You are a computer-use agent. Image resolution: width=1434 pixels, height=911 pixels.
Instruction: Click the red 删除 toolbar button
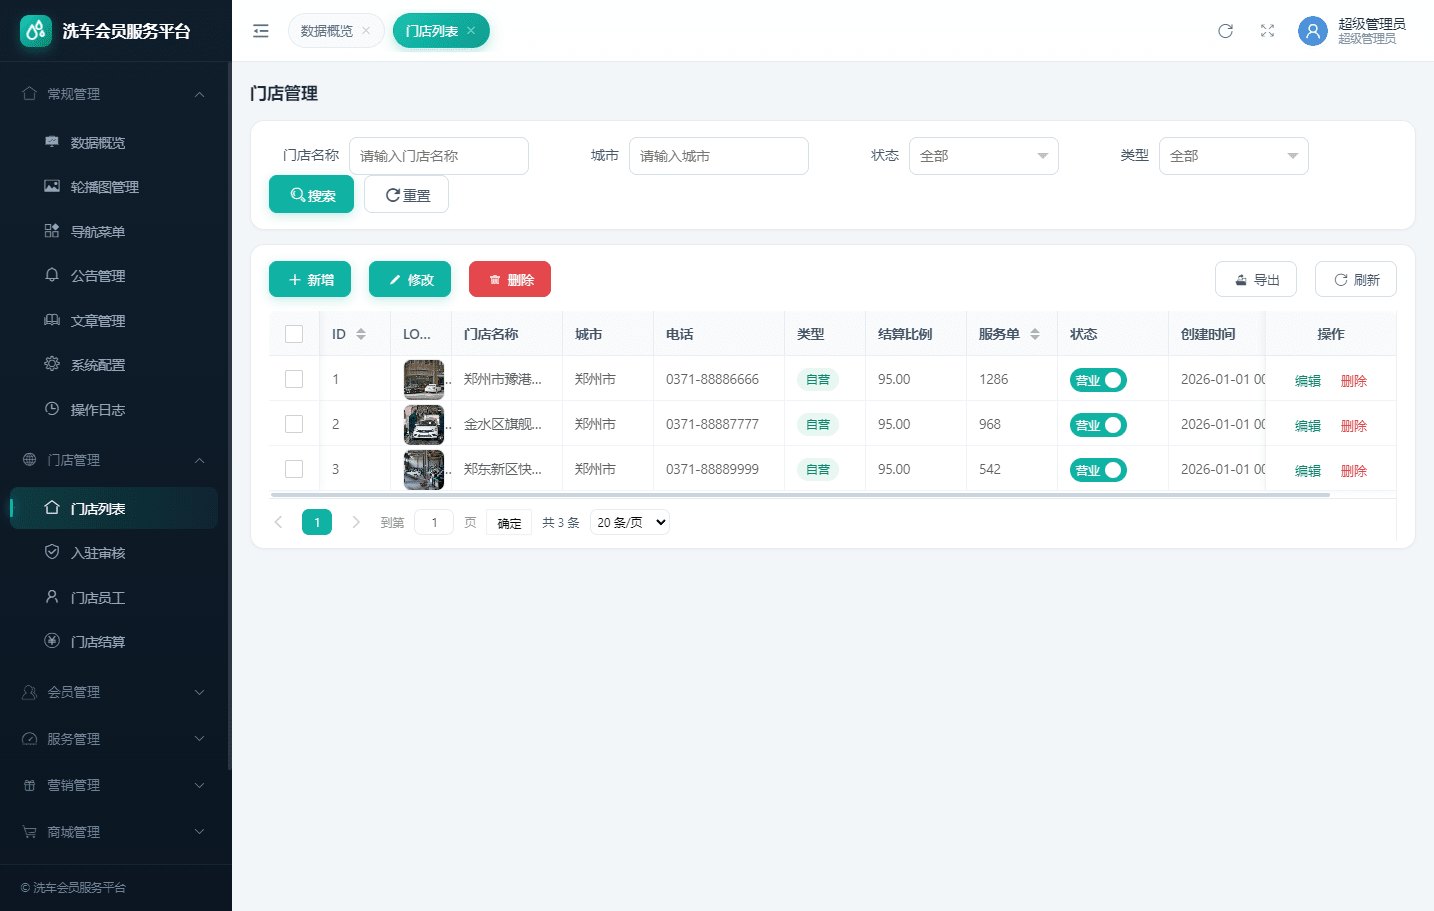coord(510,279)
